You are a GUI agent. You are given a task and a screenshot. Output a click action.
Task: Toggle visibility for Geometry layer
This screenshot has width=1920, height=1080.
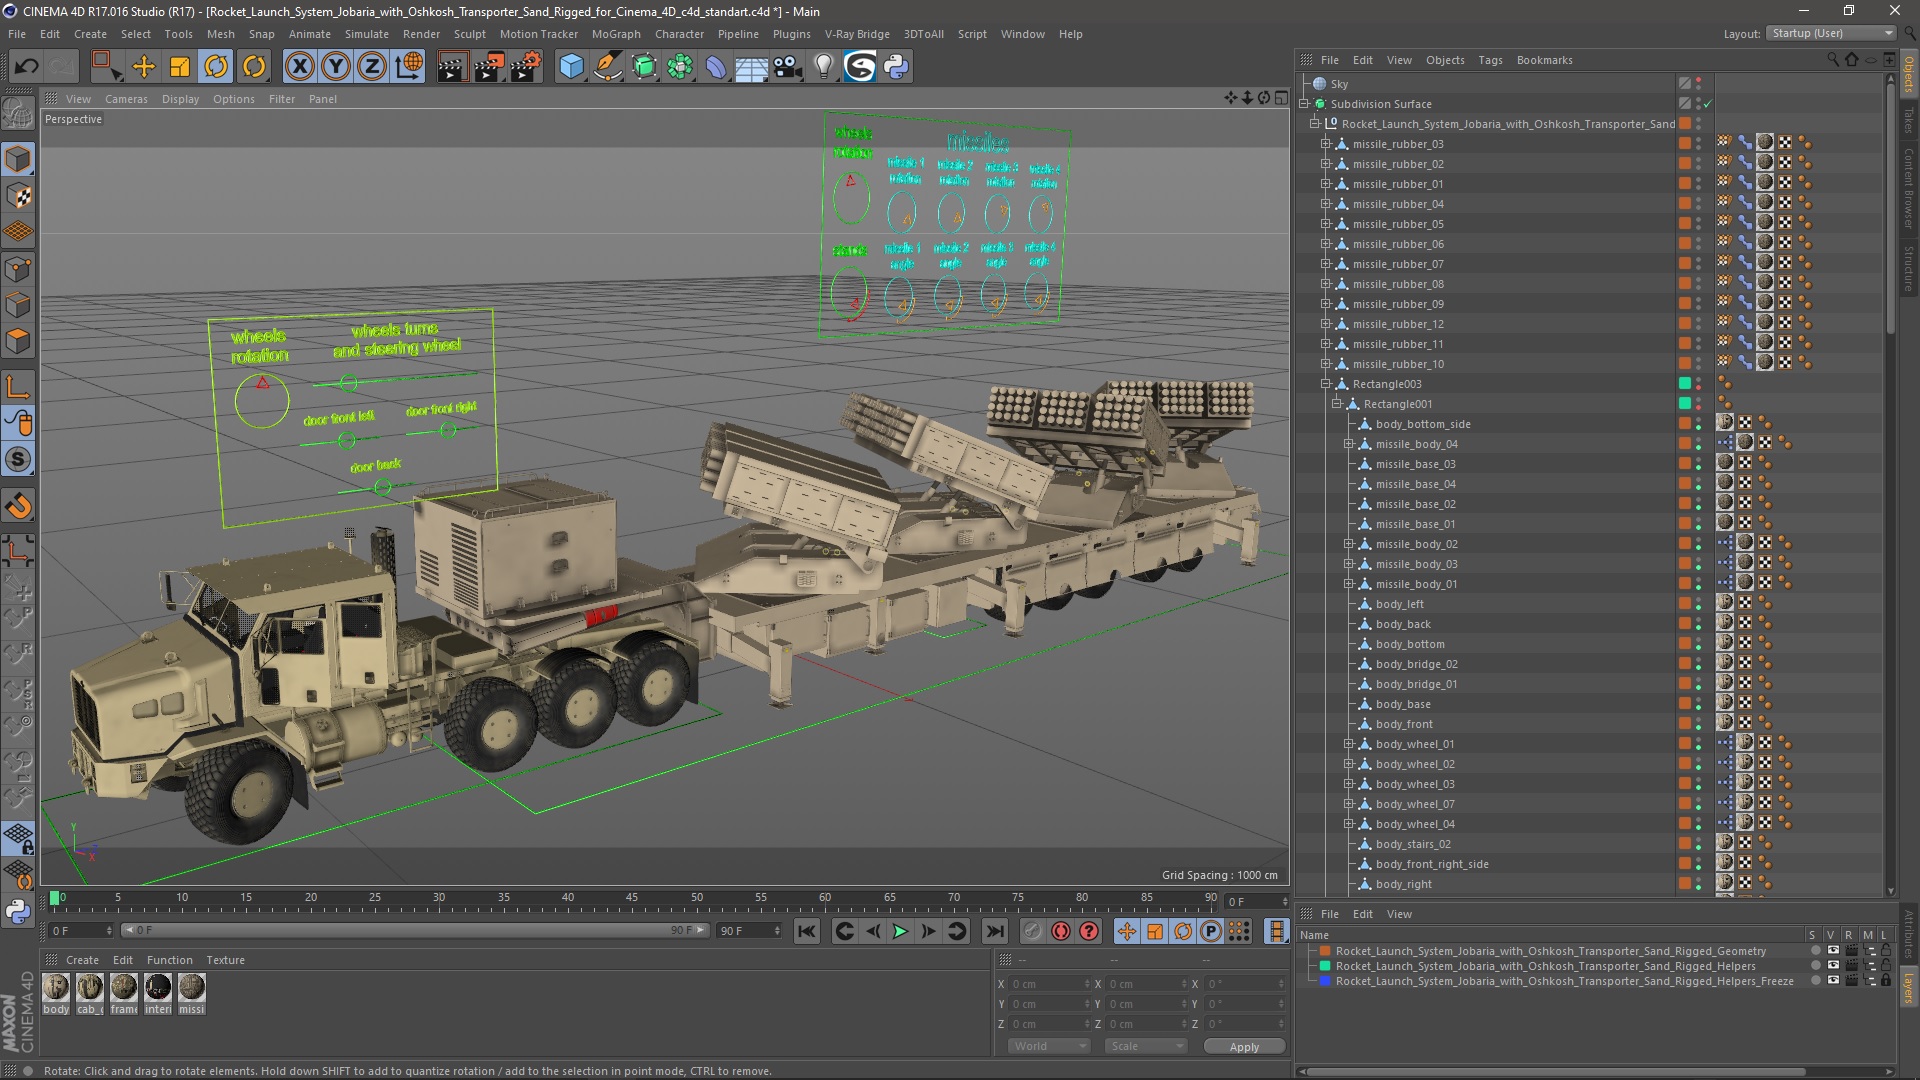pyautogui.click(x=1833, y=951)
